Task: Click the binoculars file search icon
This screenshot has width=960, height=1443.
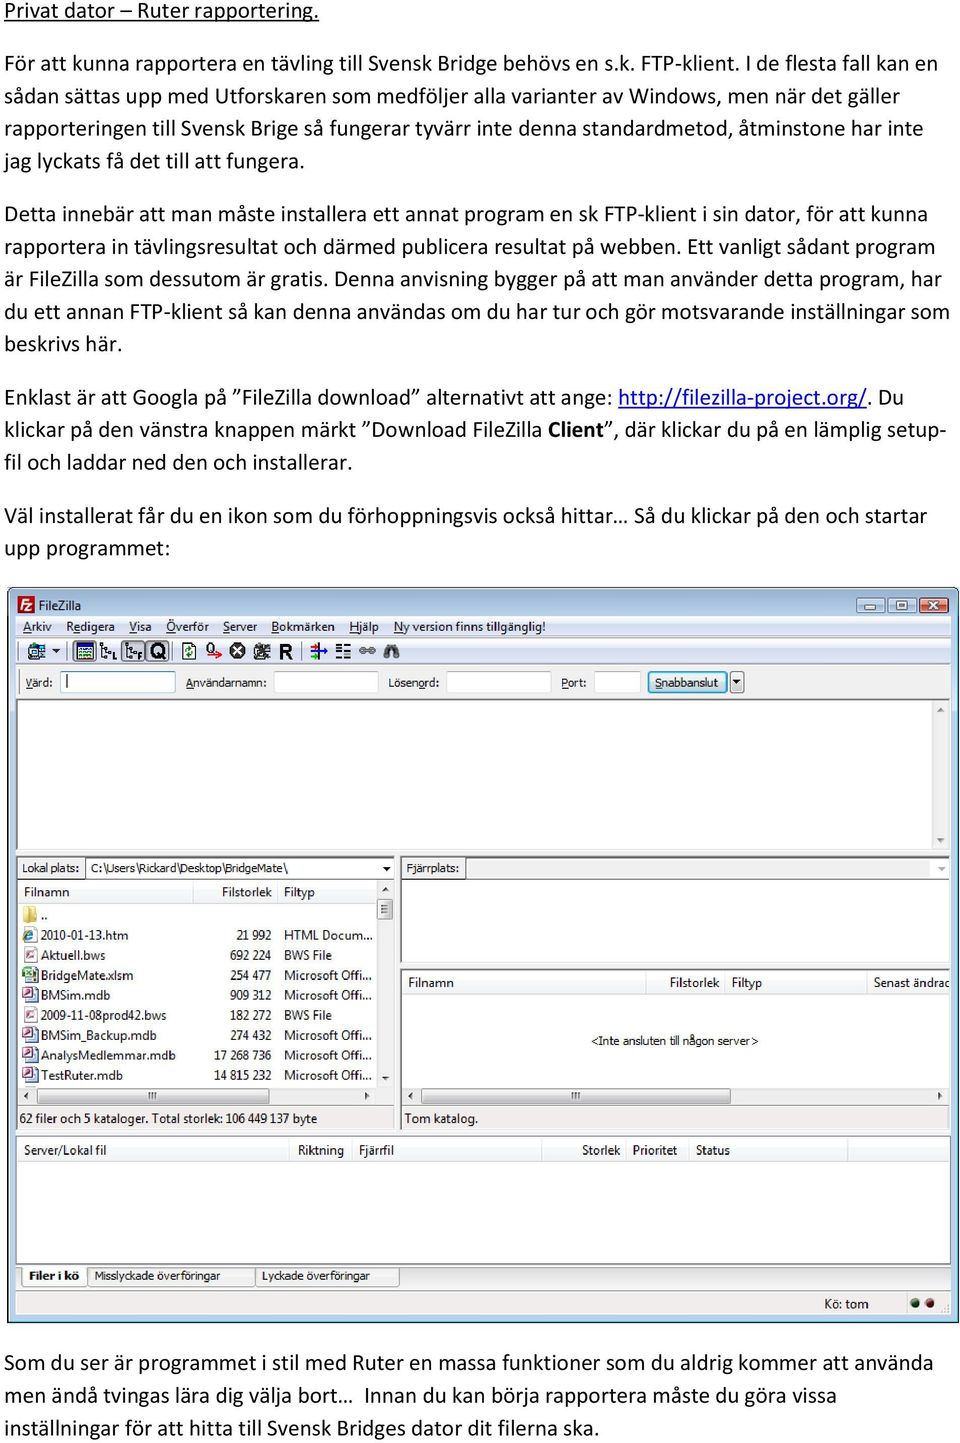Action: [x=391, y=651]
